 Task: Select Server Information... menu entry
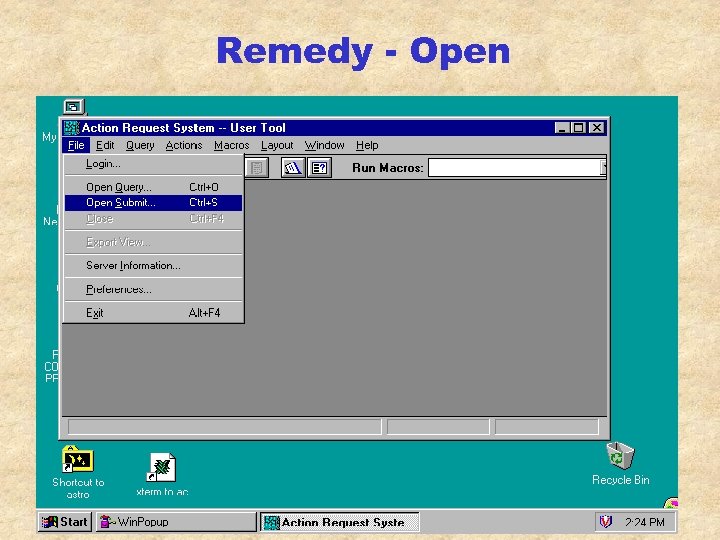tap(153, 265)
